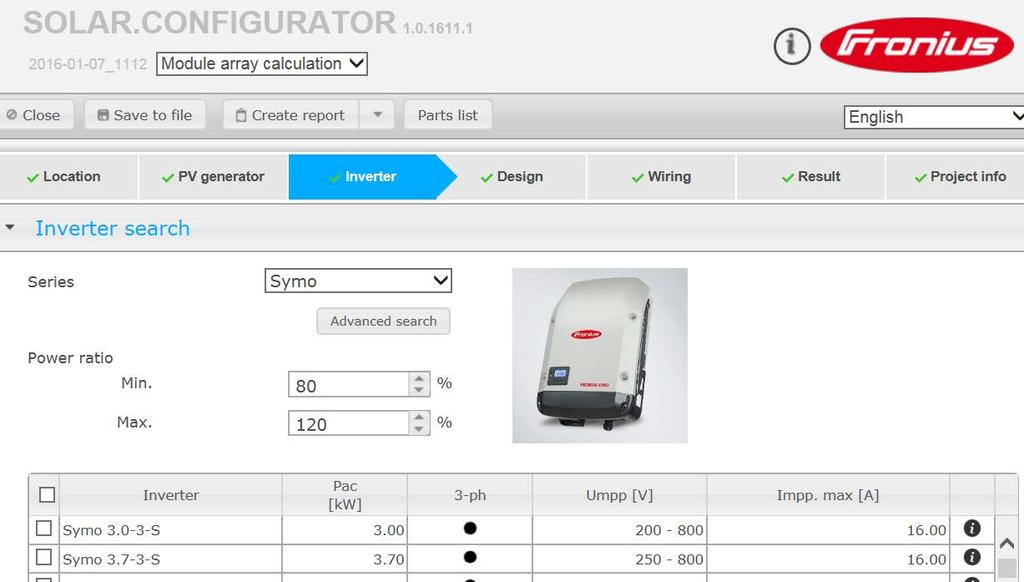
Task: Show info for Symo 3.7-3-S inverter
Action: 972,557
